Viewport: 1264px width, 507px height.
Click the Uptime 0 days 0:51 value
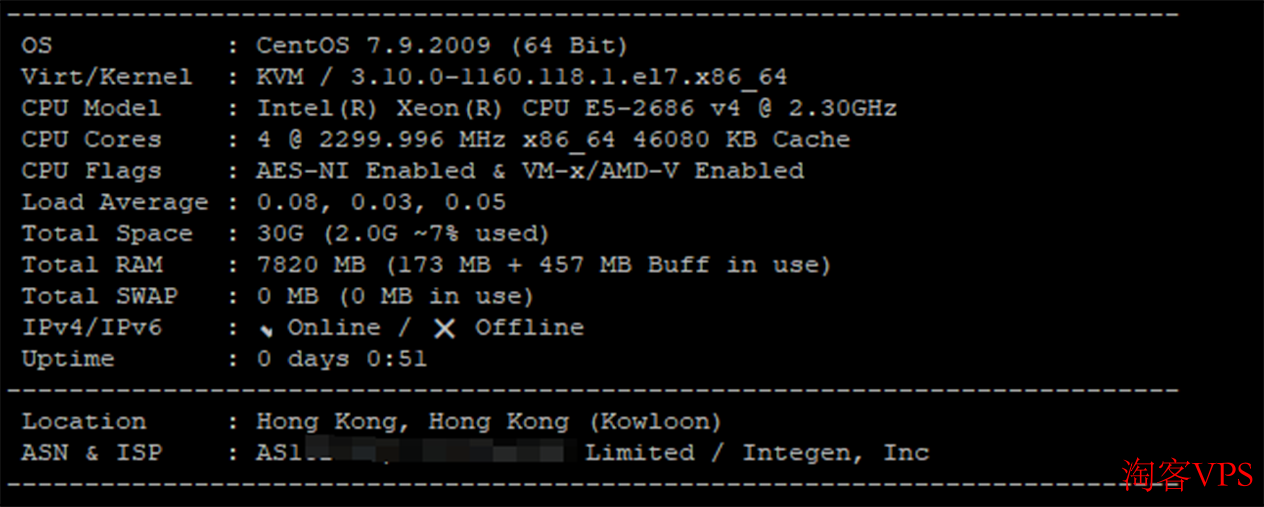tap(342, 359)
